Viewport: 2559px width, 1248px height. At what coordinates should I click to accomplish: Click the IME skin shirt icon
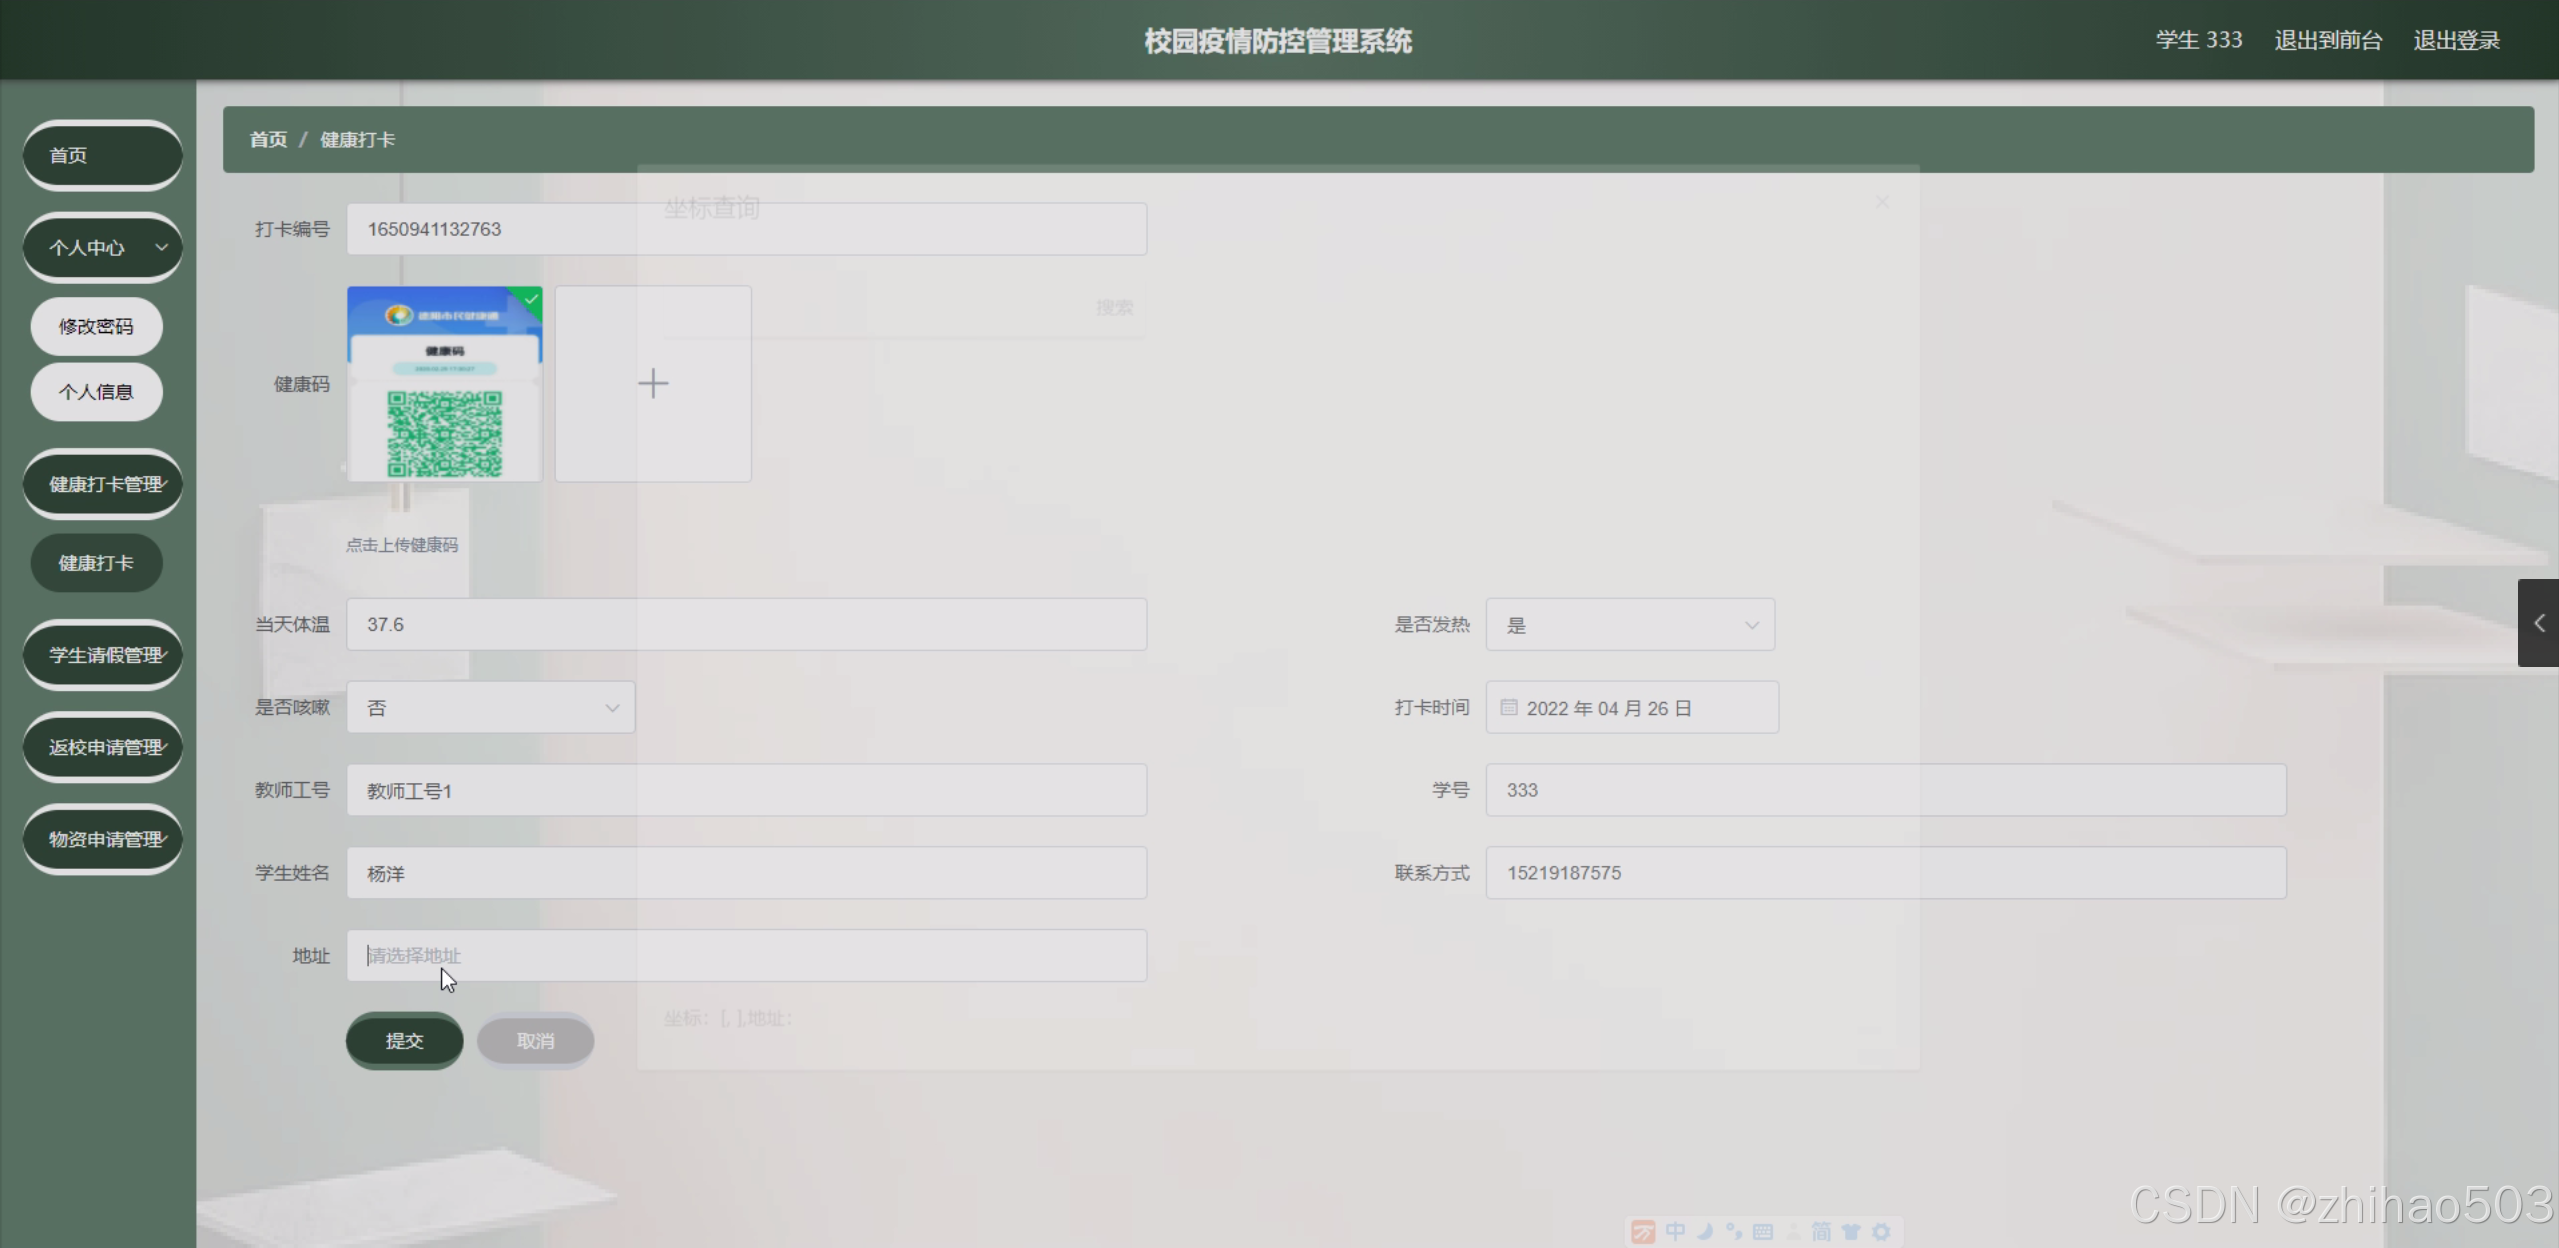point(1851,1232)
